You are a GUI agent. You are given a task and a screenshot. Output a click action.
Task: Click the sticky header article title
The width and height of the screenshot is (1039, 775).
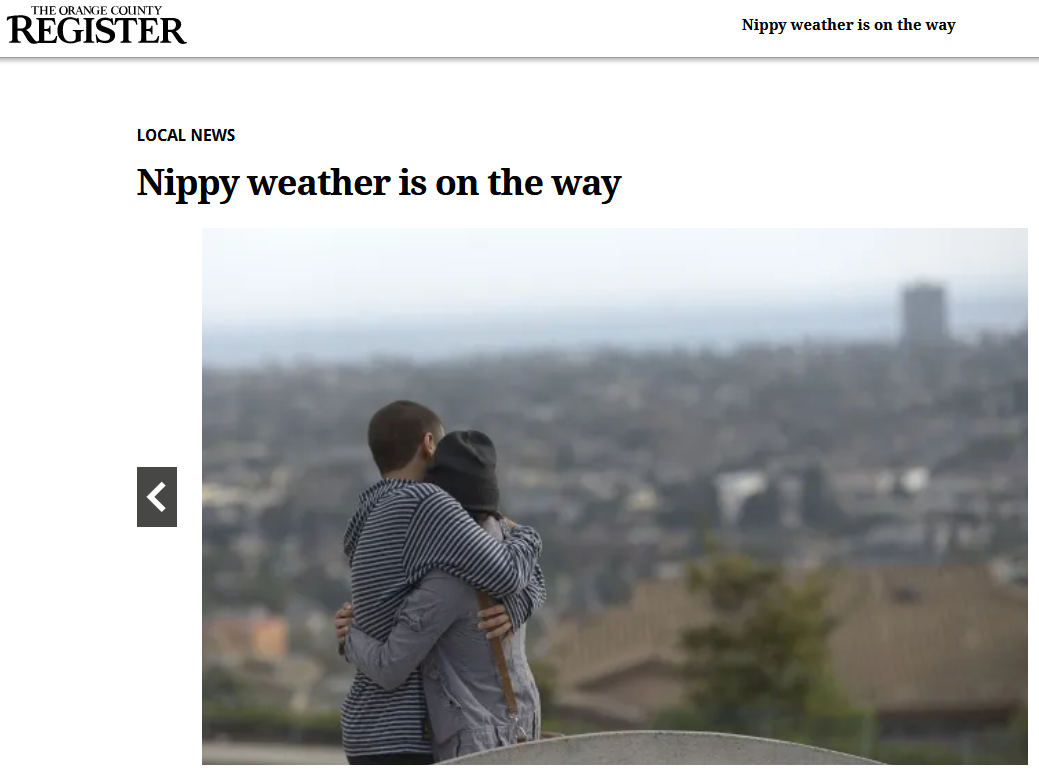point(848,25)
